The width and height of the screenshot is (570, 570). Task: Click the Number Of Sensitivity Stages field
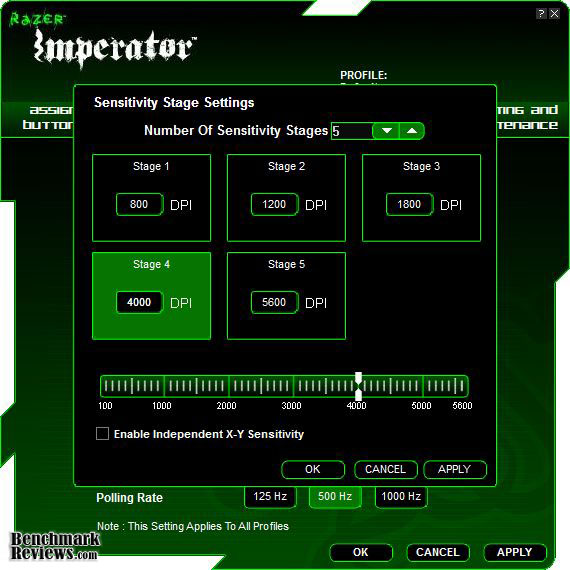click(x=352, y=131)
